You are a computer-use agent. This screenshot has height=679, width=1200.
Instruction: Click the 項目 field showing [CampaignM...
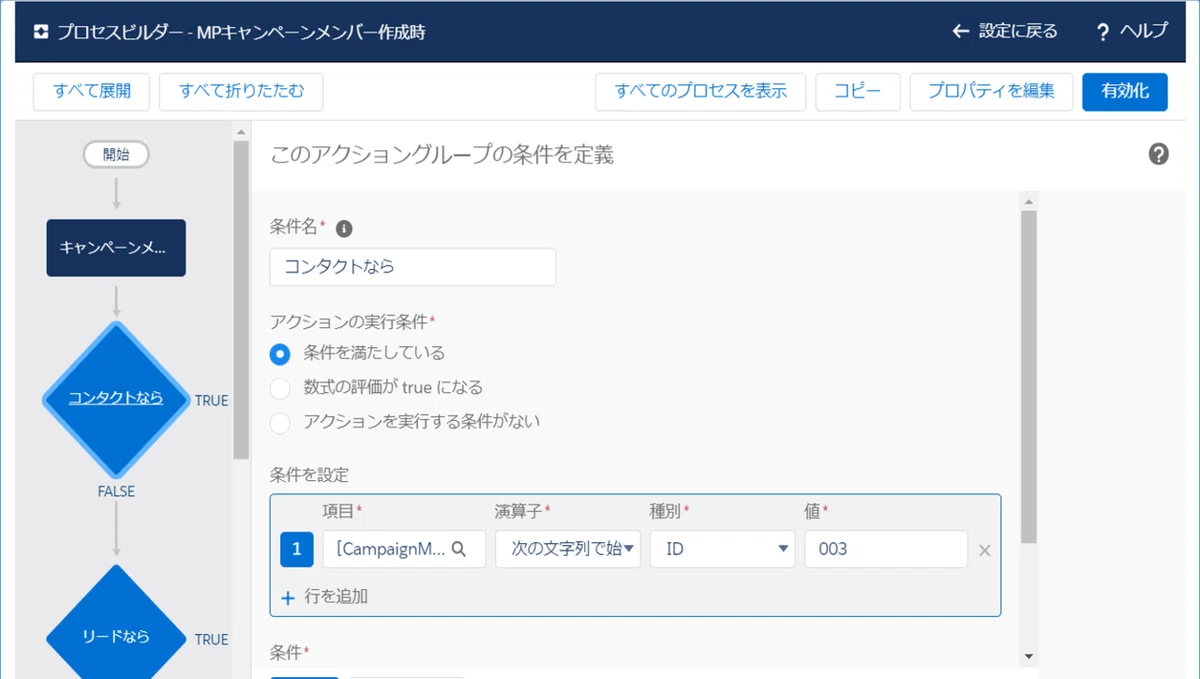point(404,549)
